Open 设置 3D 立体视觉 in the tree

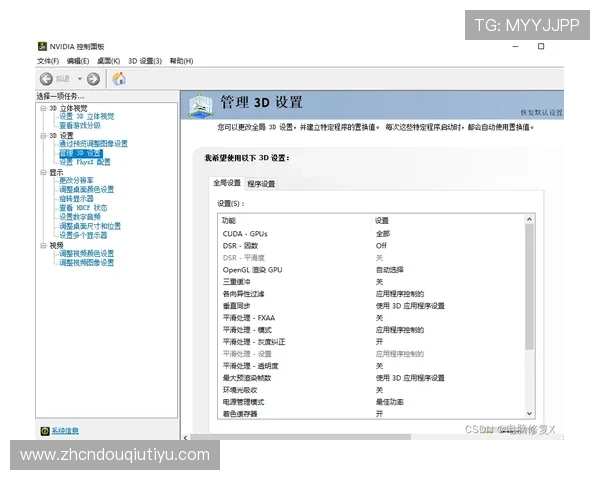(x=86, y=116)
